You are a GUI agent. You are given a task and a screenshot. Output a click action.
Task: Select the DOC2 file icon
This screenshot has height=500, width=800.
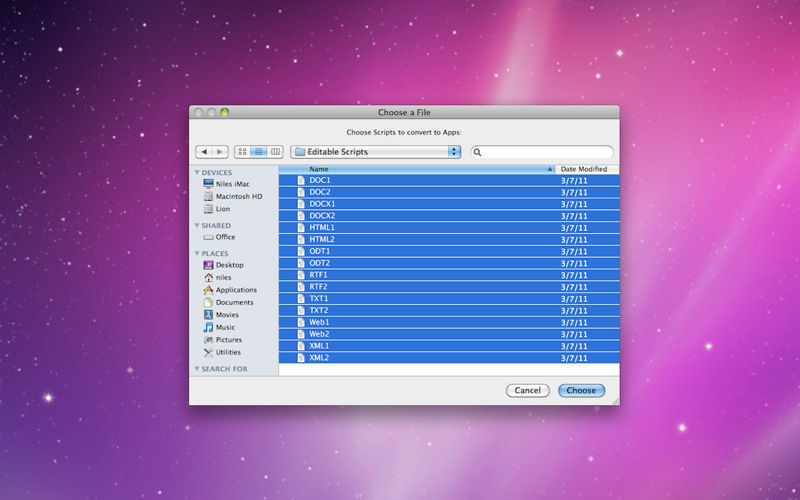[301, 192]
